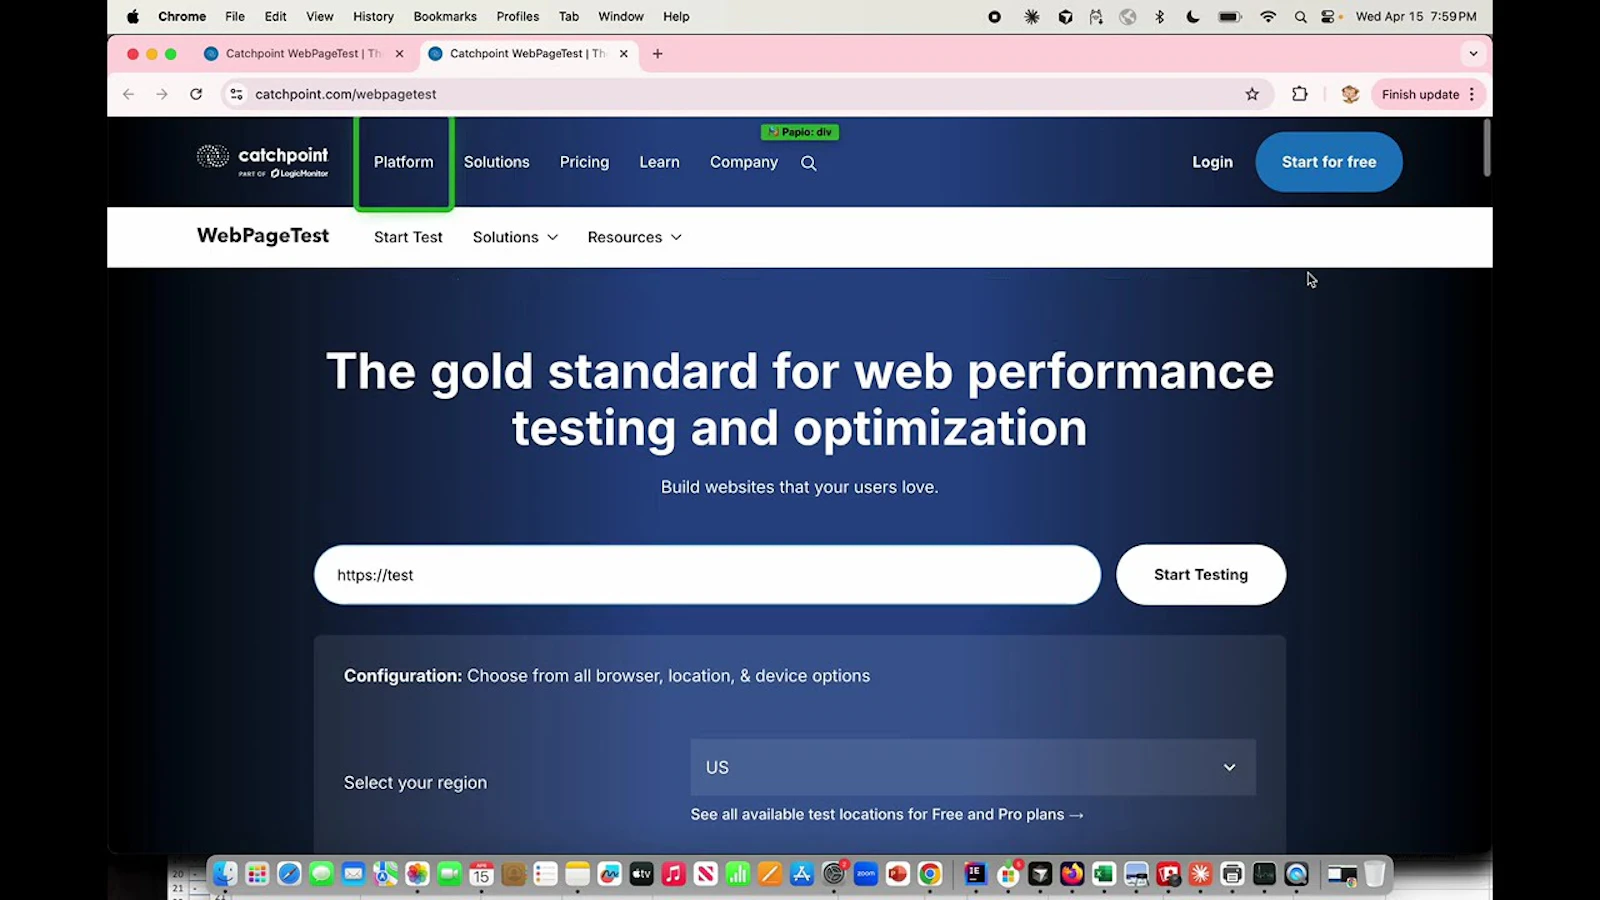Viewport: 1600px width, 900px height.
Task: Open the US region dropdown
Action: pos(971,767)
